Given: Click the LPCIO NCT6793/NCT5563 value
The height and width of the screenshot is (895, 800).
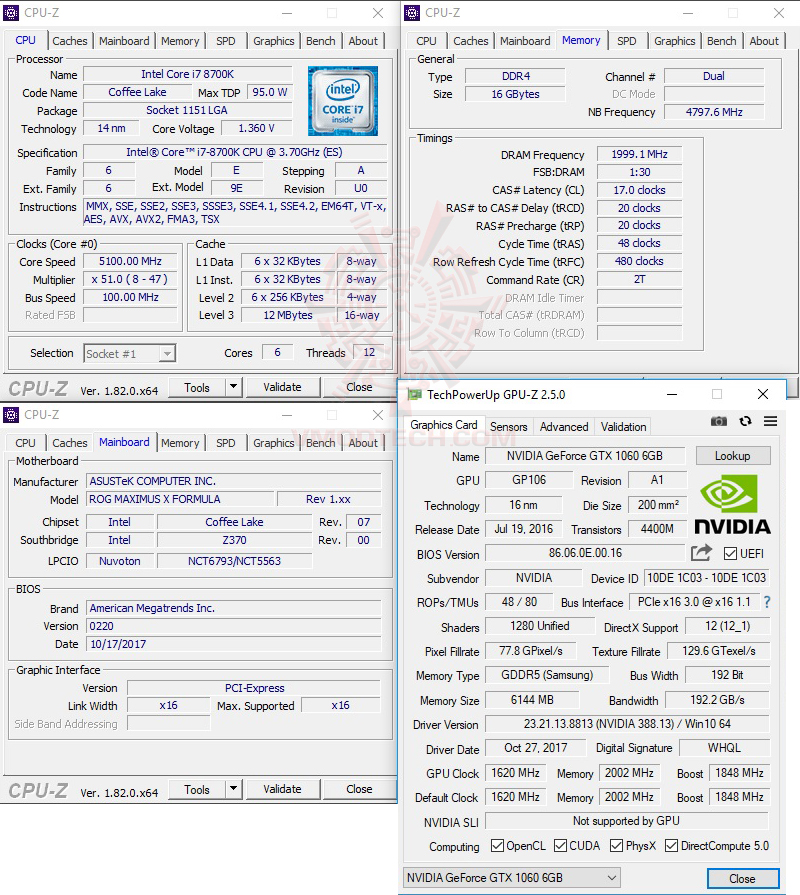Looking at the screenshot, I should click(x=234, y=561).
